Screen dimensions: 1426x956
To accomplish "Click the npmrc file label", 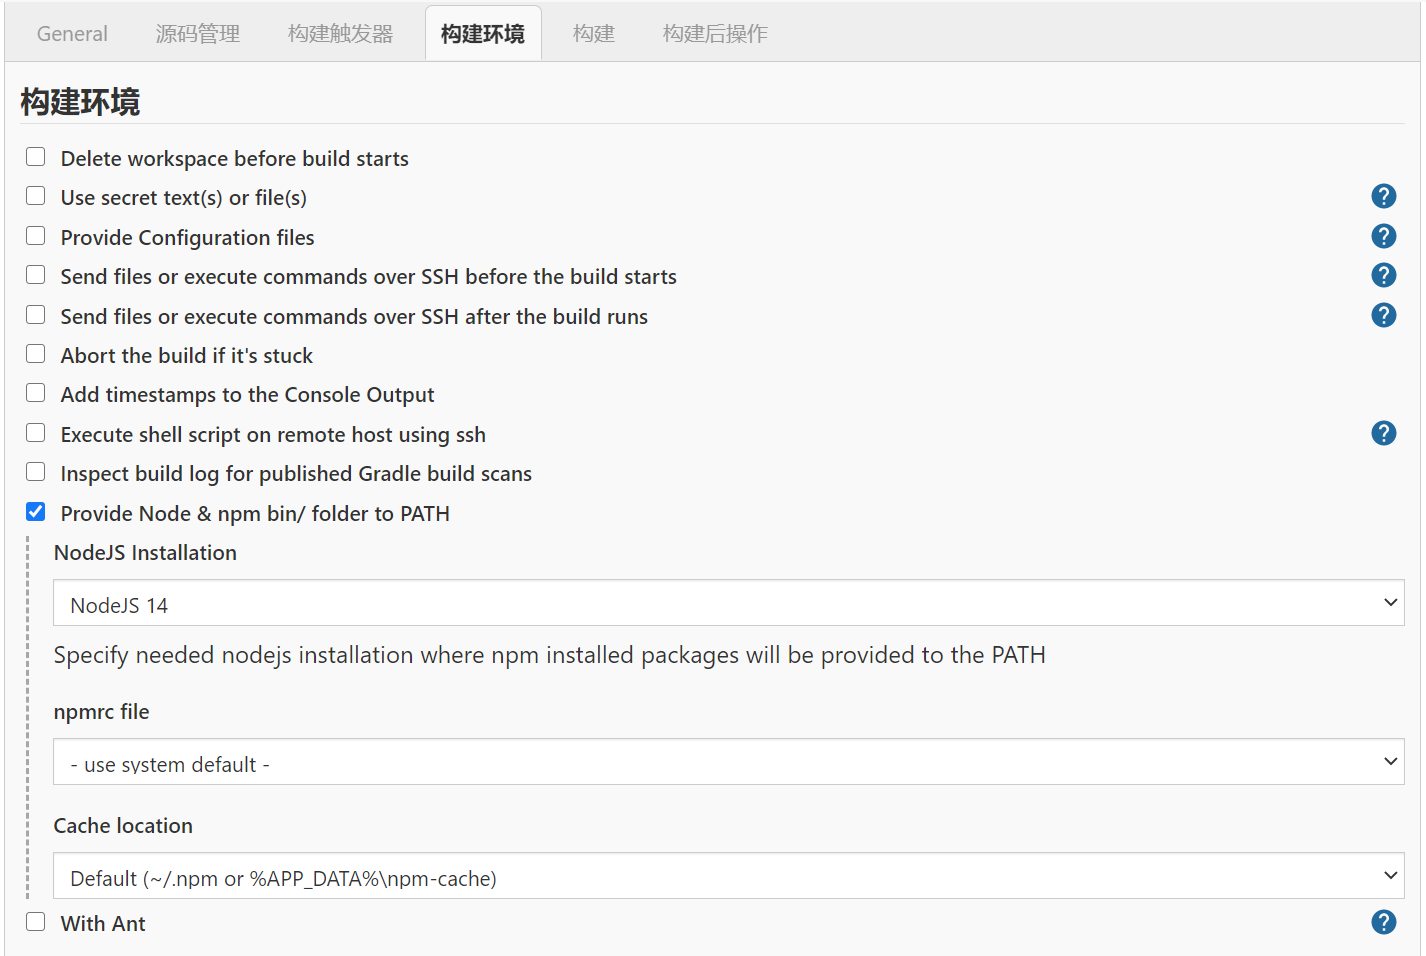I will click(x=101, y=712).
